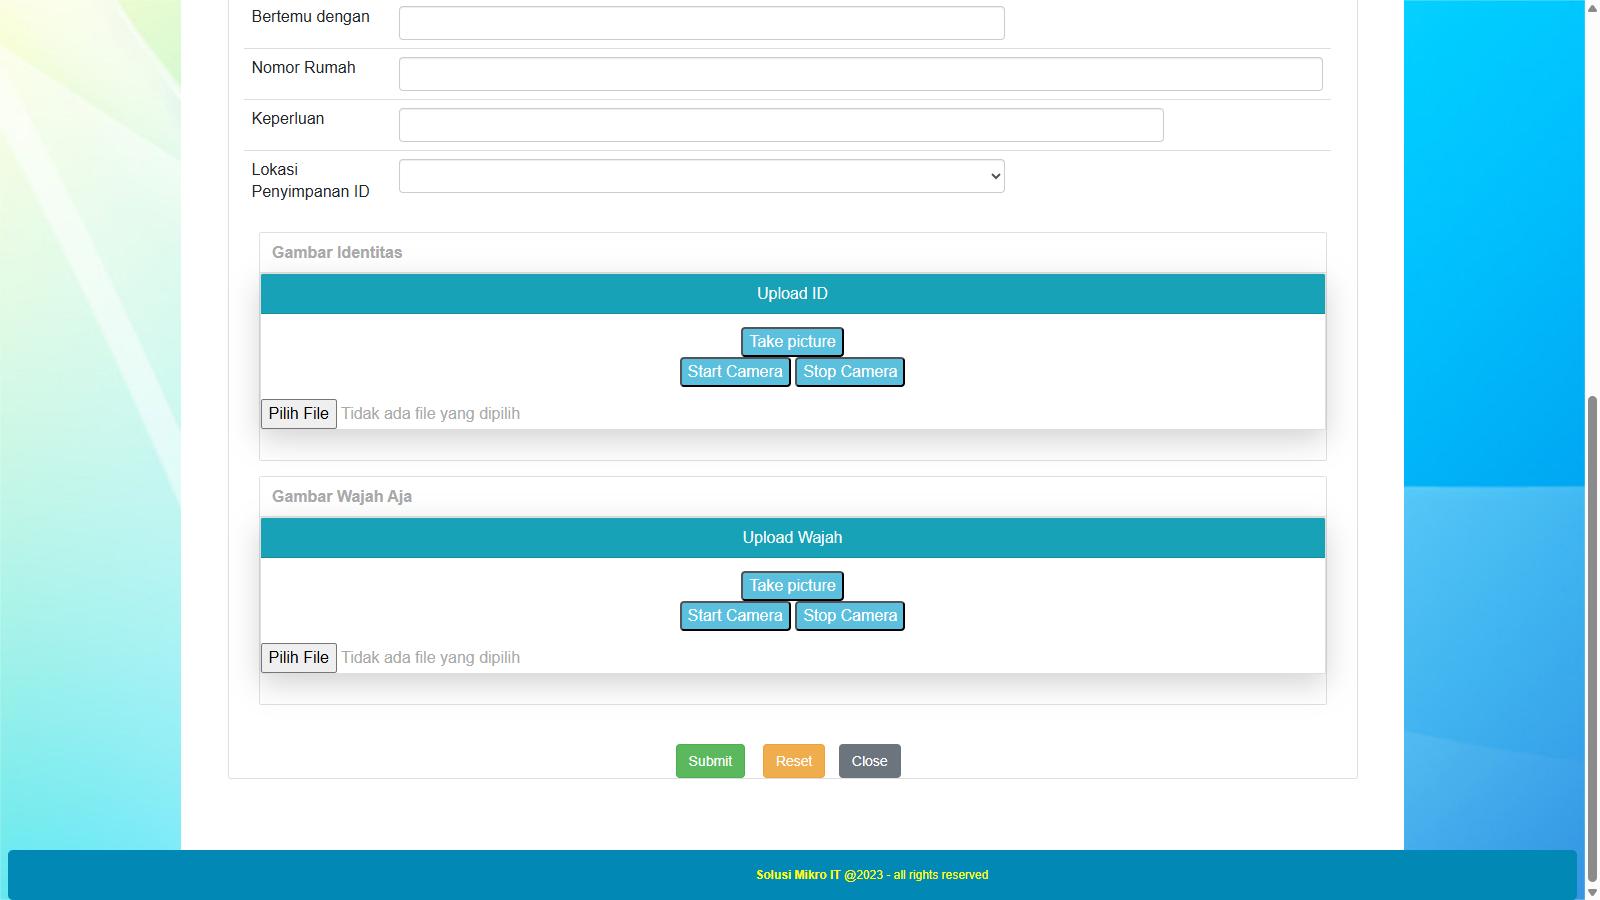Reset the form with the orange button

[793, 761]
